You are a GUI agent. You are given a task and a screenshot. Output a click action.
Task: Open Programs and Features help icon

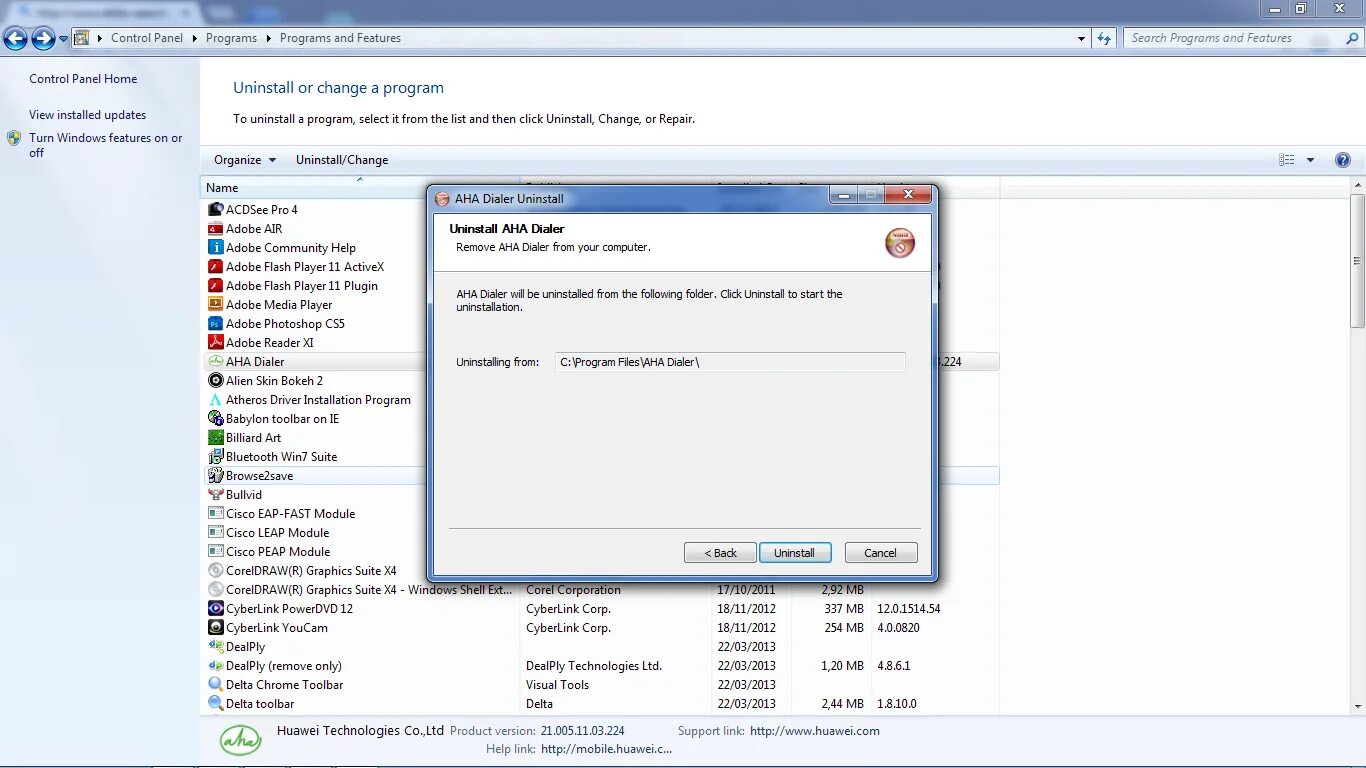(1343, 160)
